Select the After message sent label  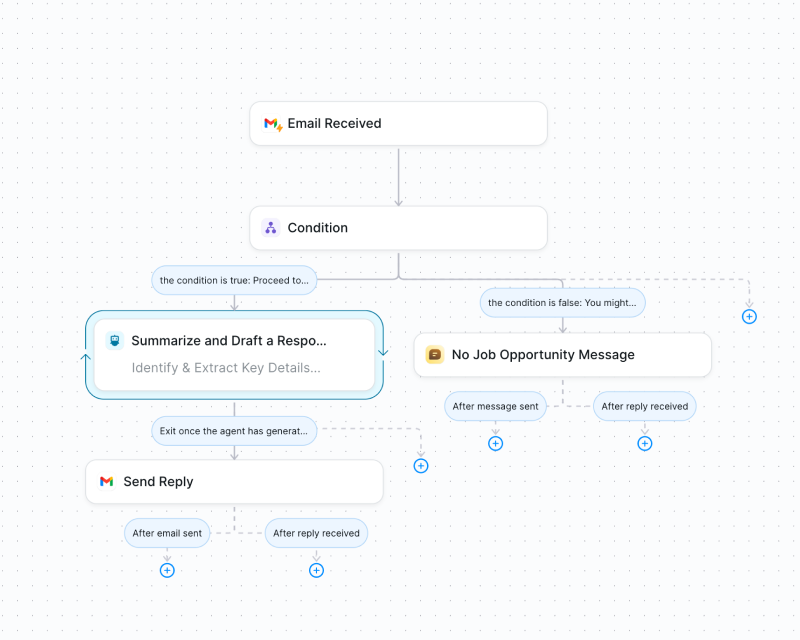[495, 407]
